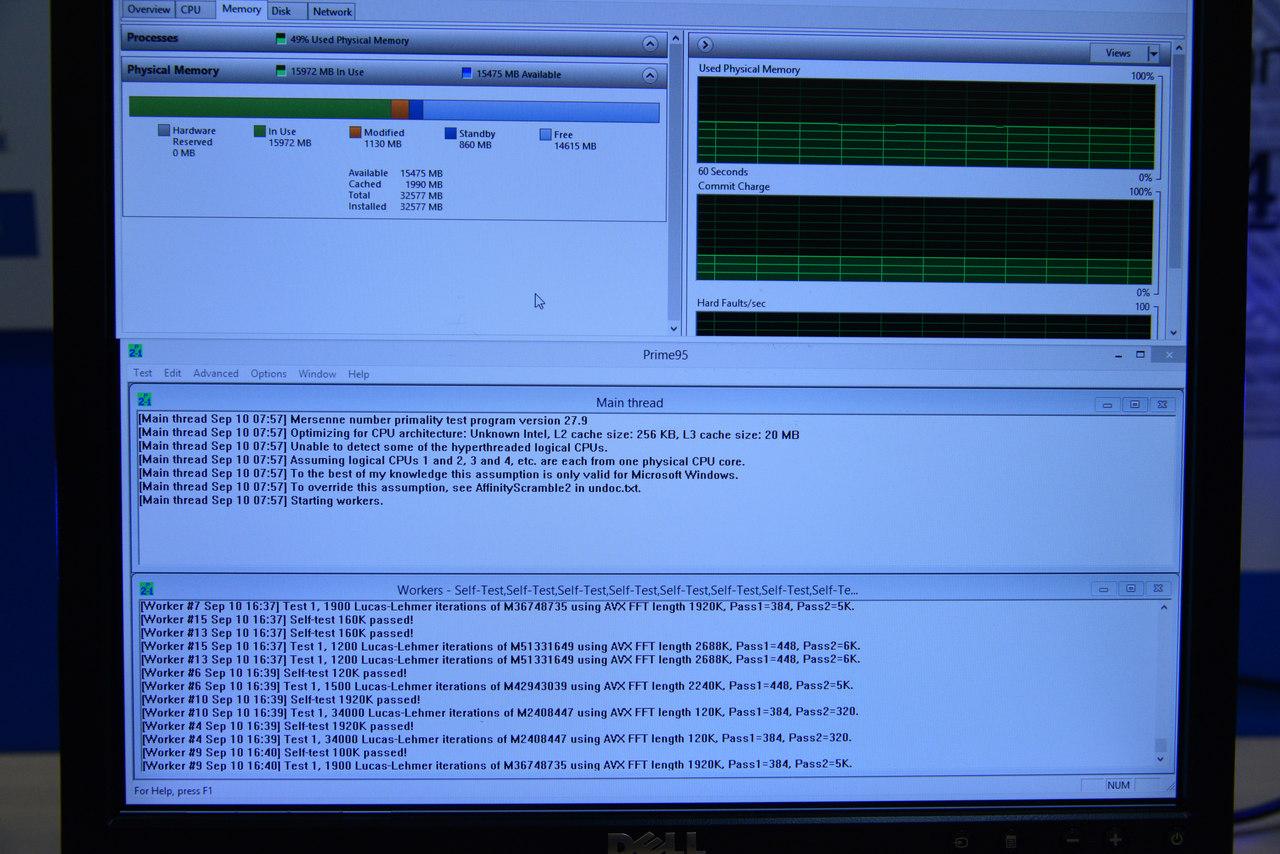
Task: Click the '15972 MB In Use' header text
Action: (x=327, y=72)
